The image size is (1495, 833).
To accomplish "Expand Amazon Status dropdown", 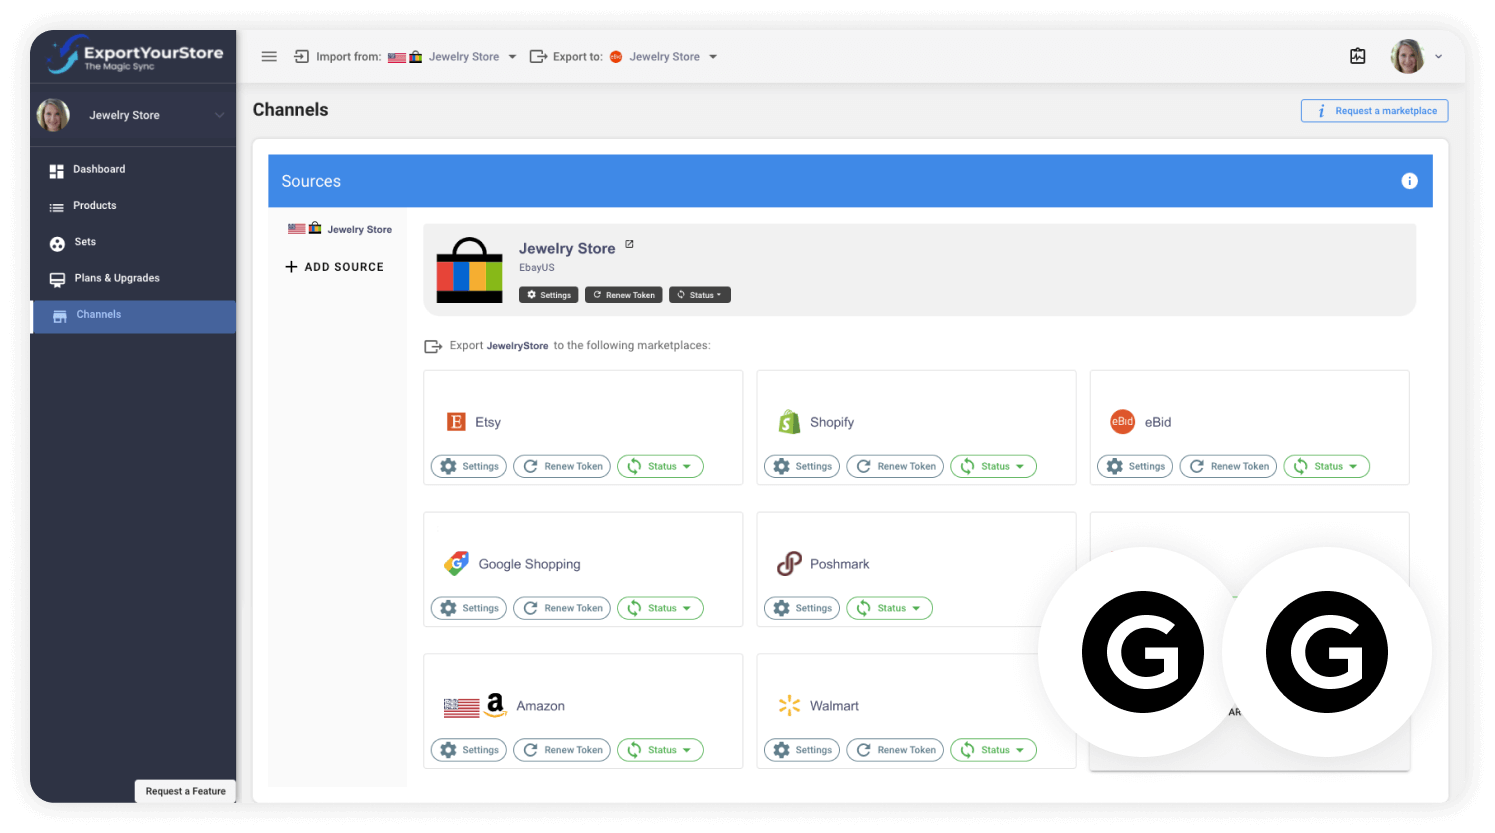I will [660, 750].
